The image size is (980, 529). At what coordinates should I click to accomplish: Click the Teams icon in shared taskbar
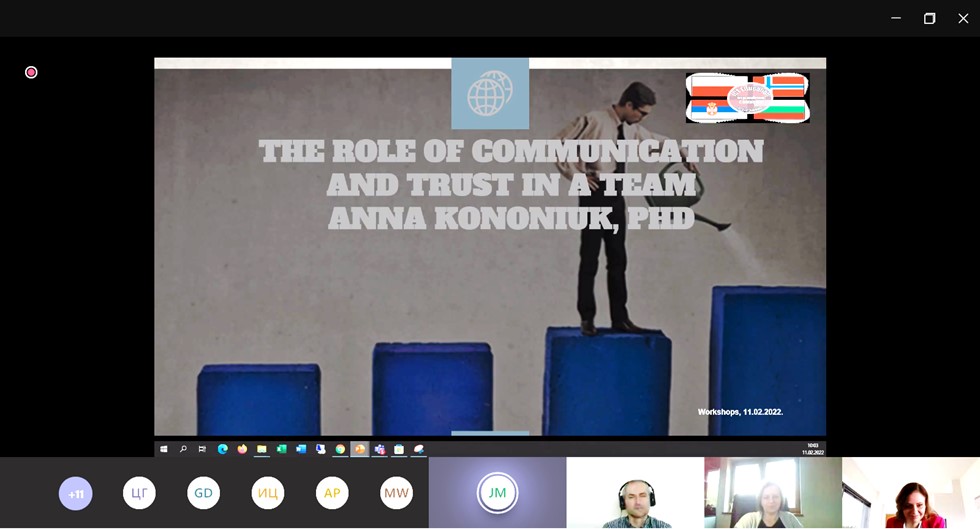tap(380, 449)
